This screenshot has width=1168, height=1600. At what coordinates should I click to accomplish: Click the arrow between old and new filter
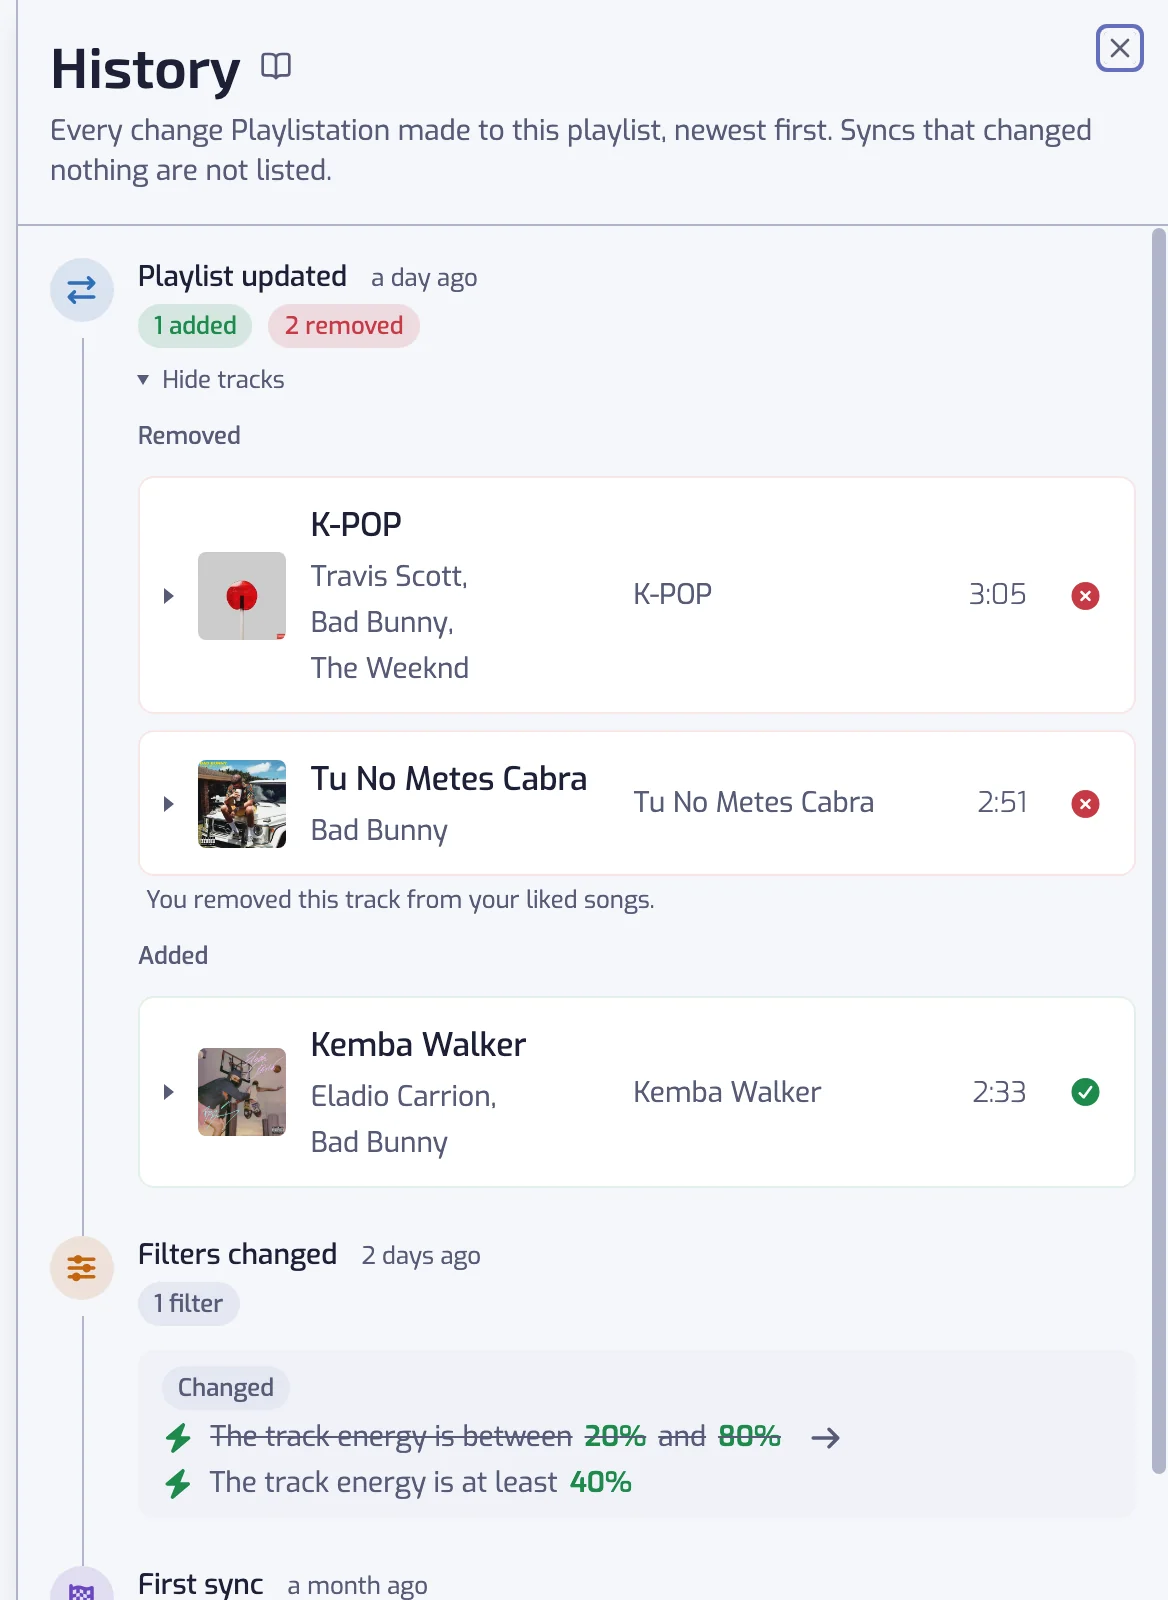825,1438
